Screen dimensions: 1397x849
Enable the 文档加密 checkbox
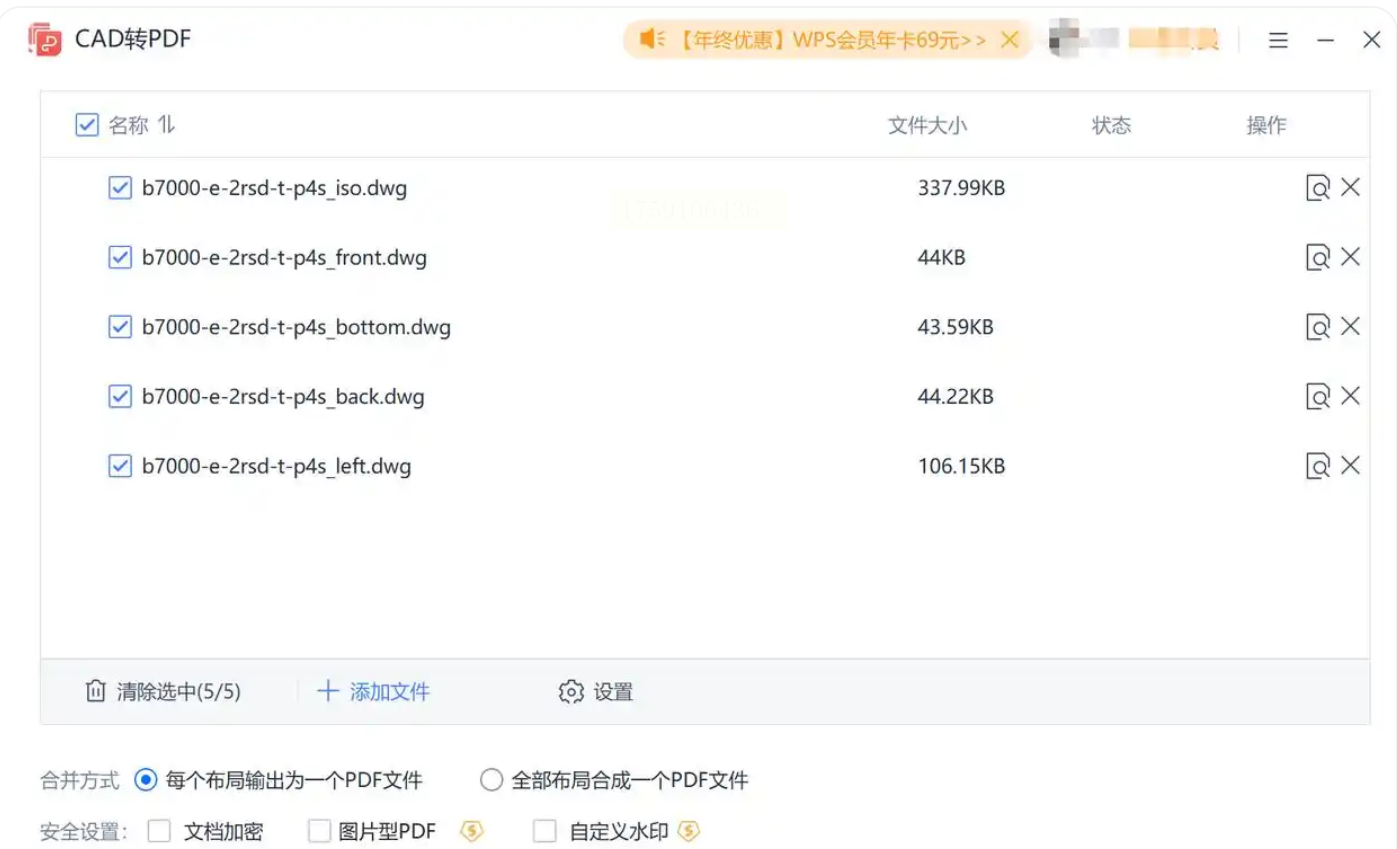coord(160,831)
